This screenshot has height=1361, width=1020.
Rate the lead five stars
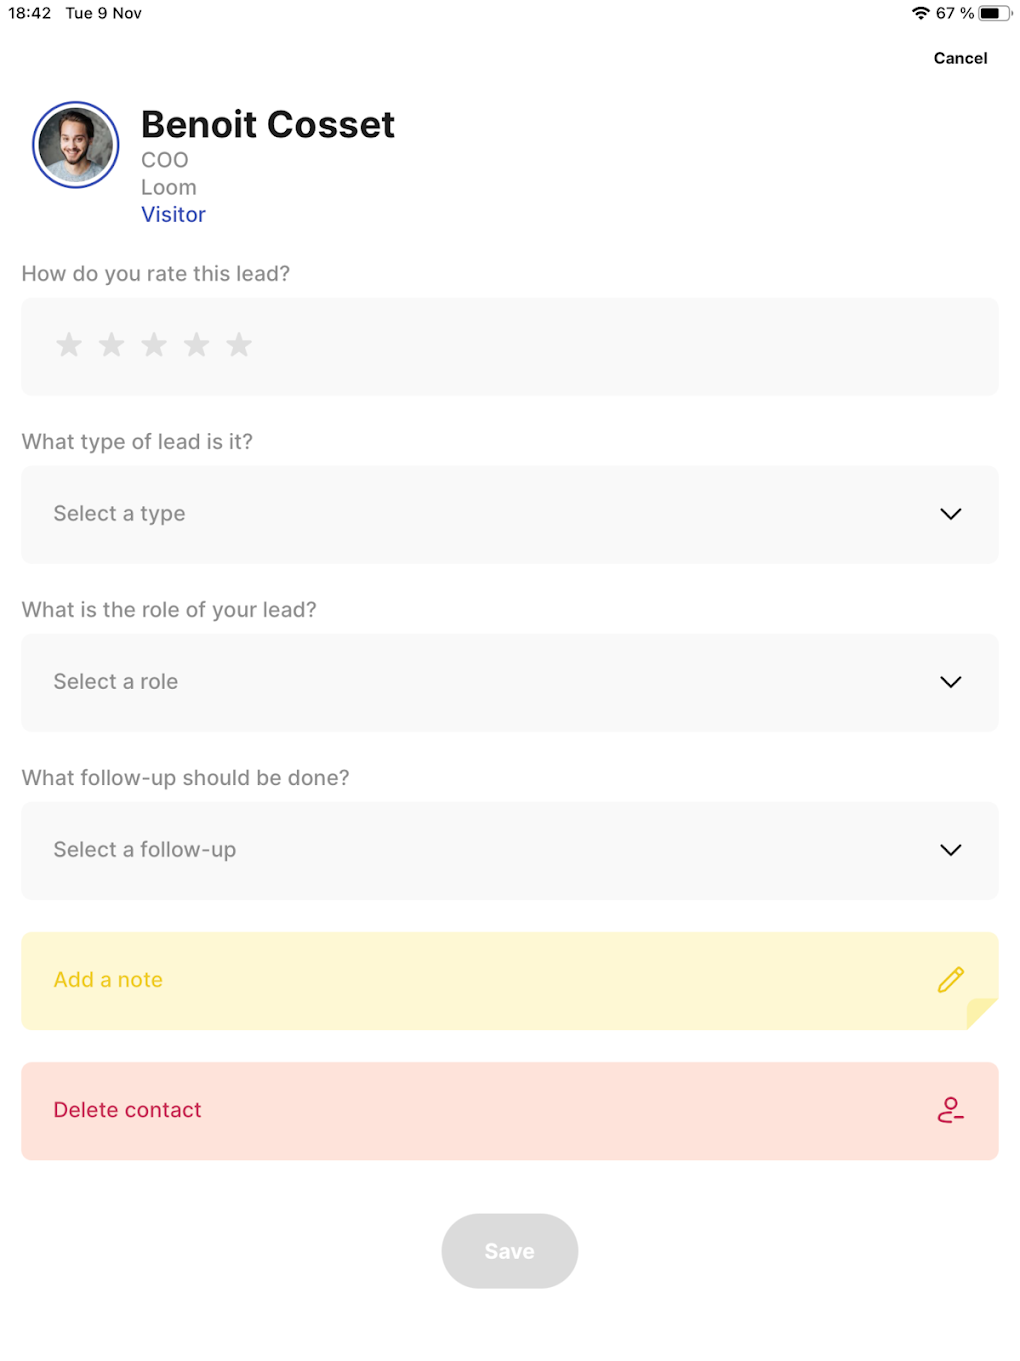click(x=239, y=345)
